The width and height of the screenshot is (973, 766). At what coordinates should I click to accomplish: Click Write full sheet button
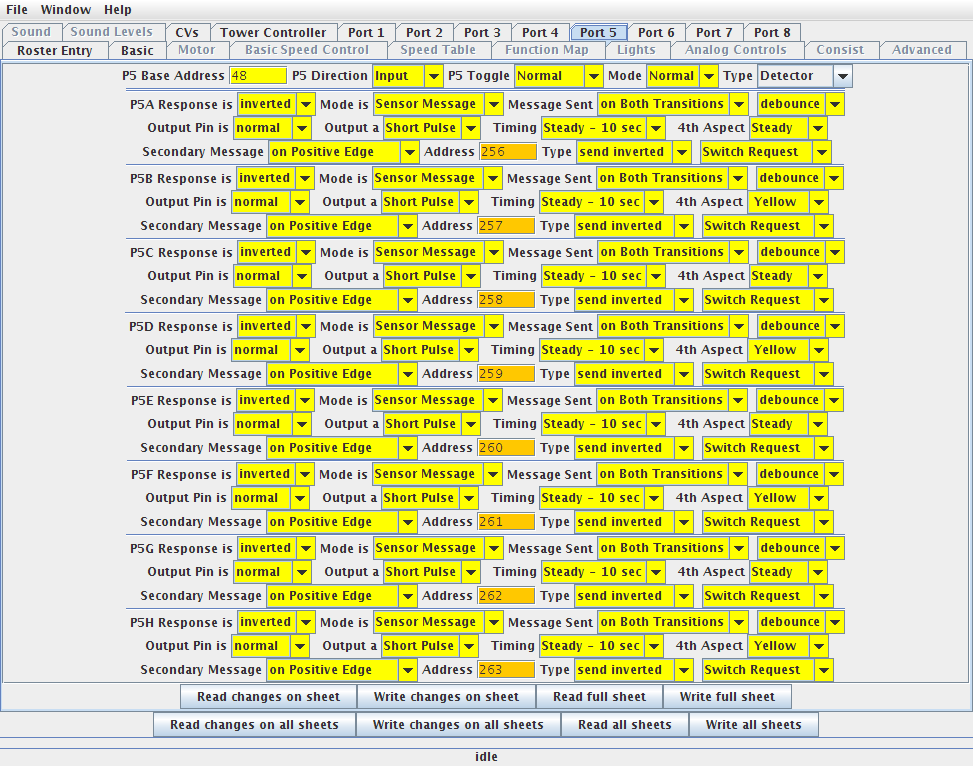(727, 697)
